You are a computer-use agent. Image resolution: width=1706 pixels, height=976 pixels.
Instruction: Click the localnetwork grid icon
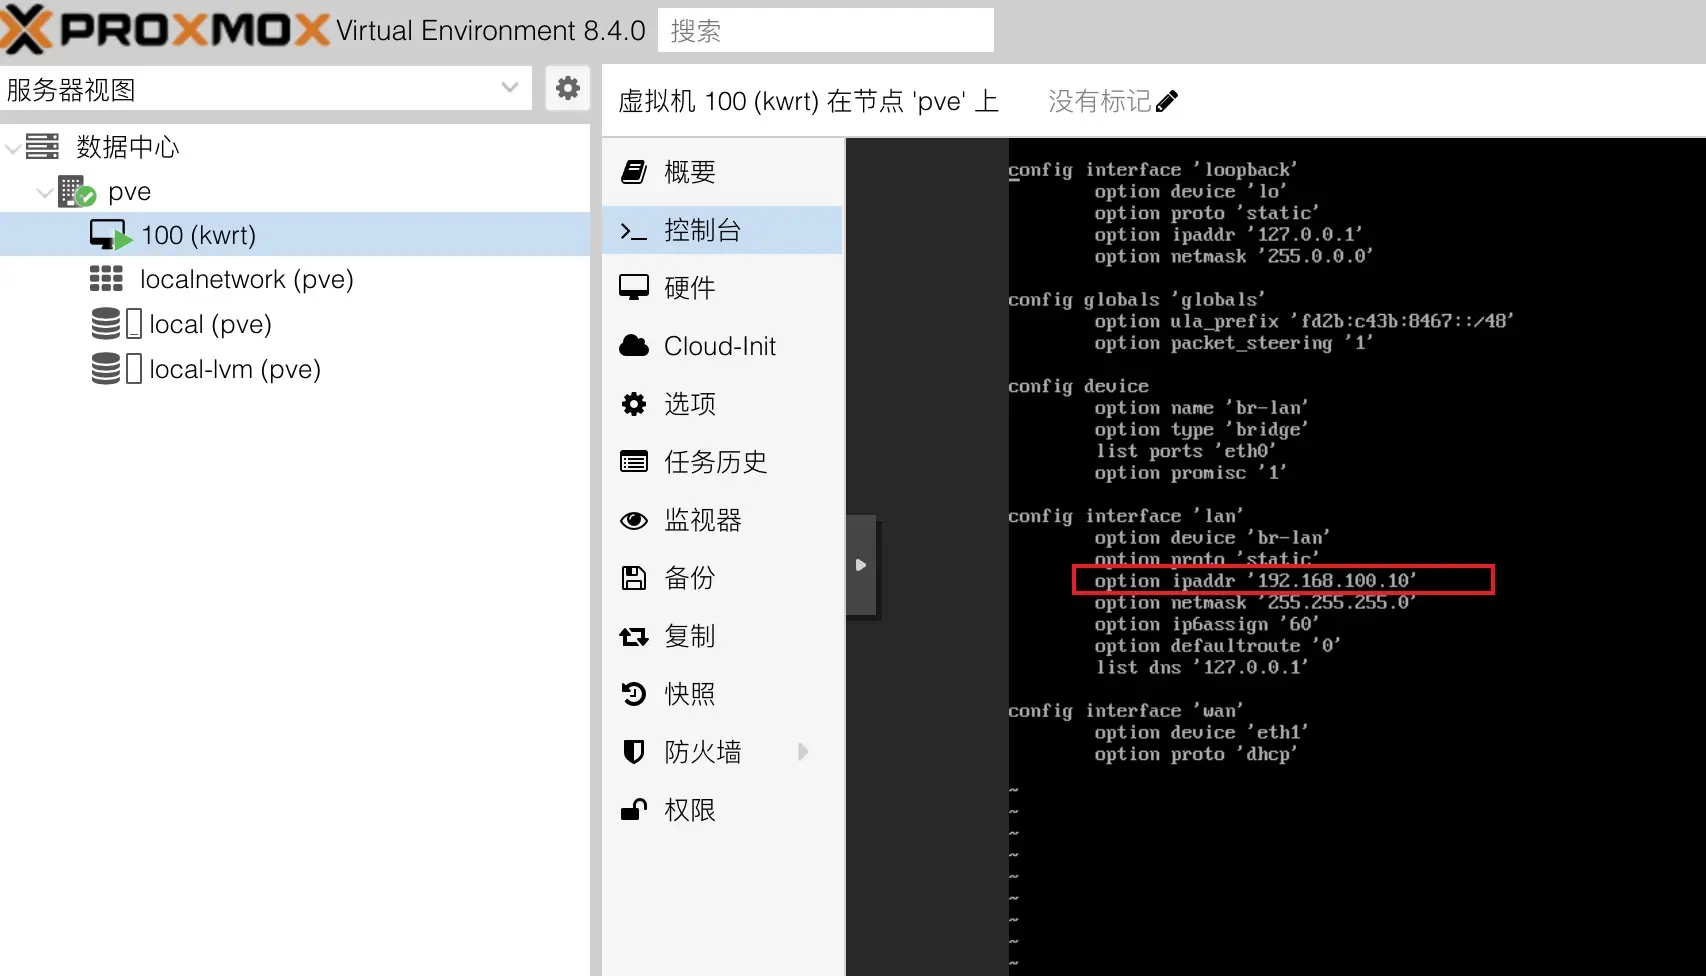pos(106,279)
